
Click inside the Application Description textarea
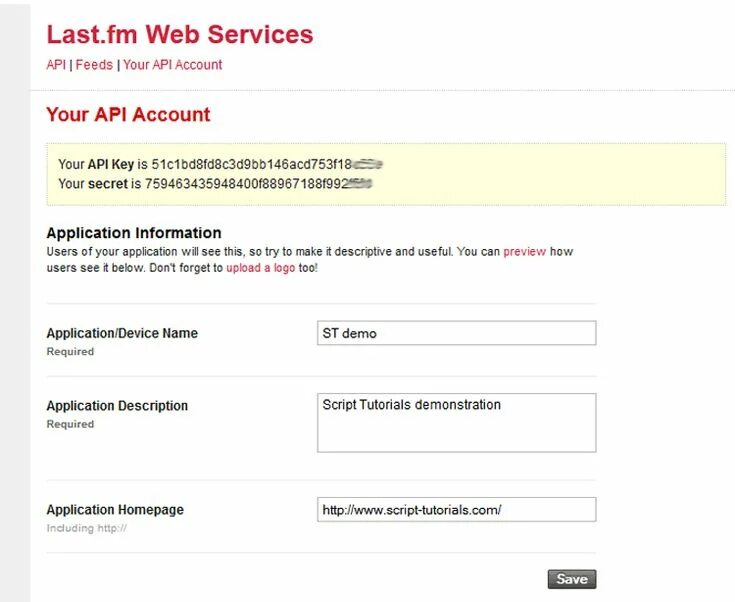click(456, 422)
